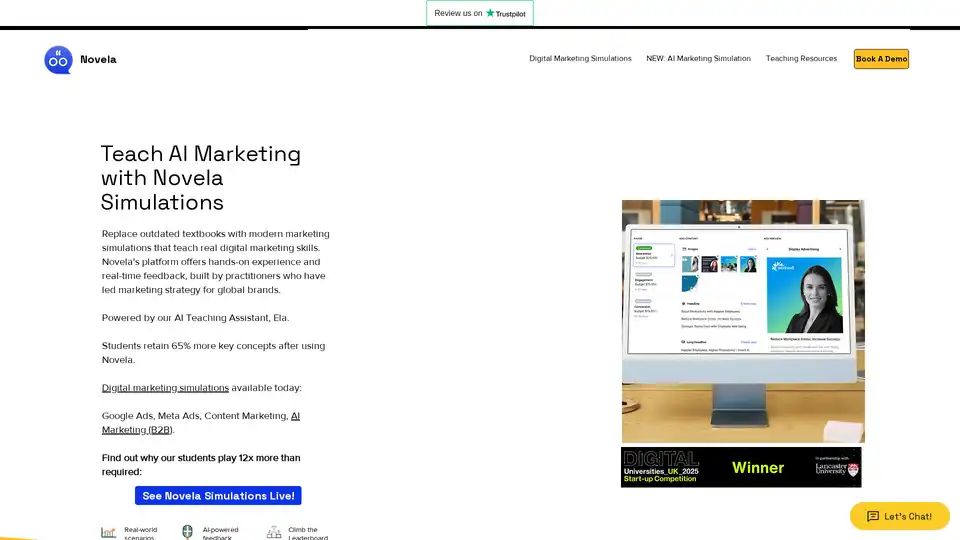
Task: Click the Real-world scenarios chart icon
Action: pyautogui.click(x=108, y=533)
